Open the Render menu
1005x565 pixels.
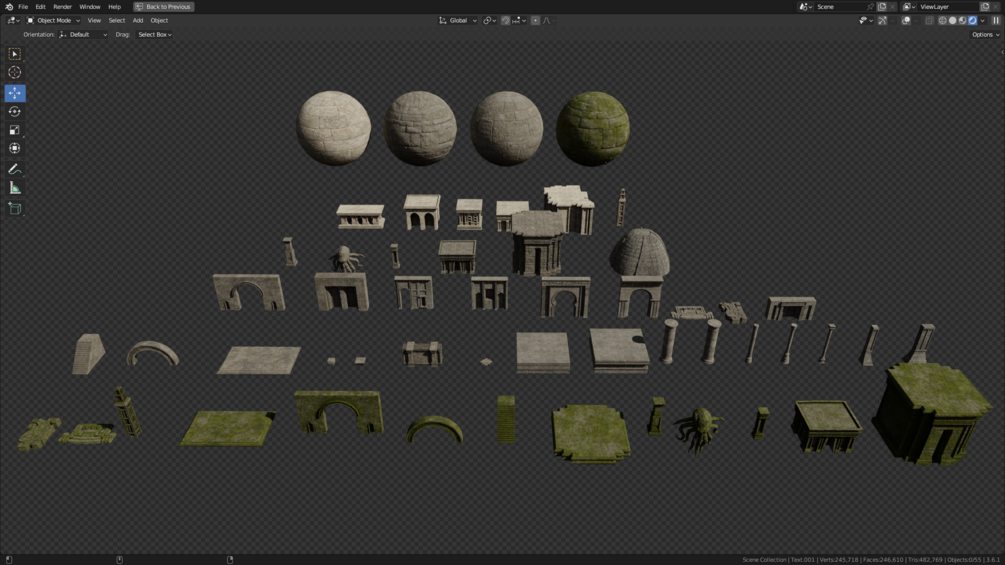coord(62,6)
